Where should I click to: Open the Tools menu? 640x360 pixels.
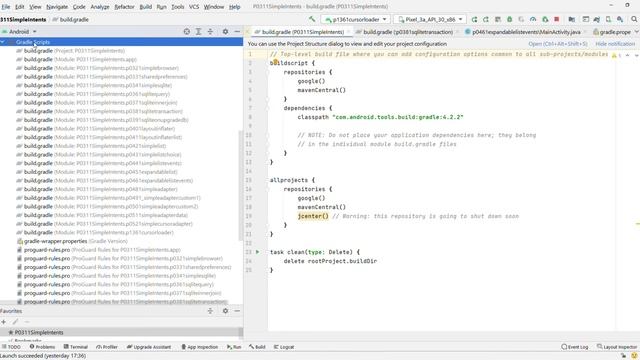pos(178,7)
